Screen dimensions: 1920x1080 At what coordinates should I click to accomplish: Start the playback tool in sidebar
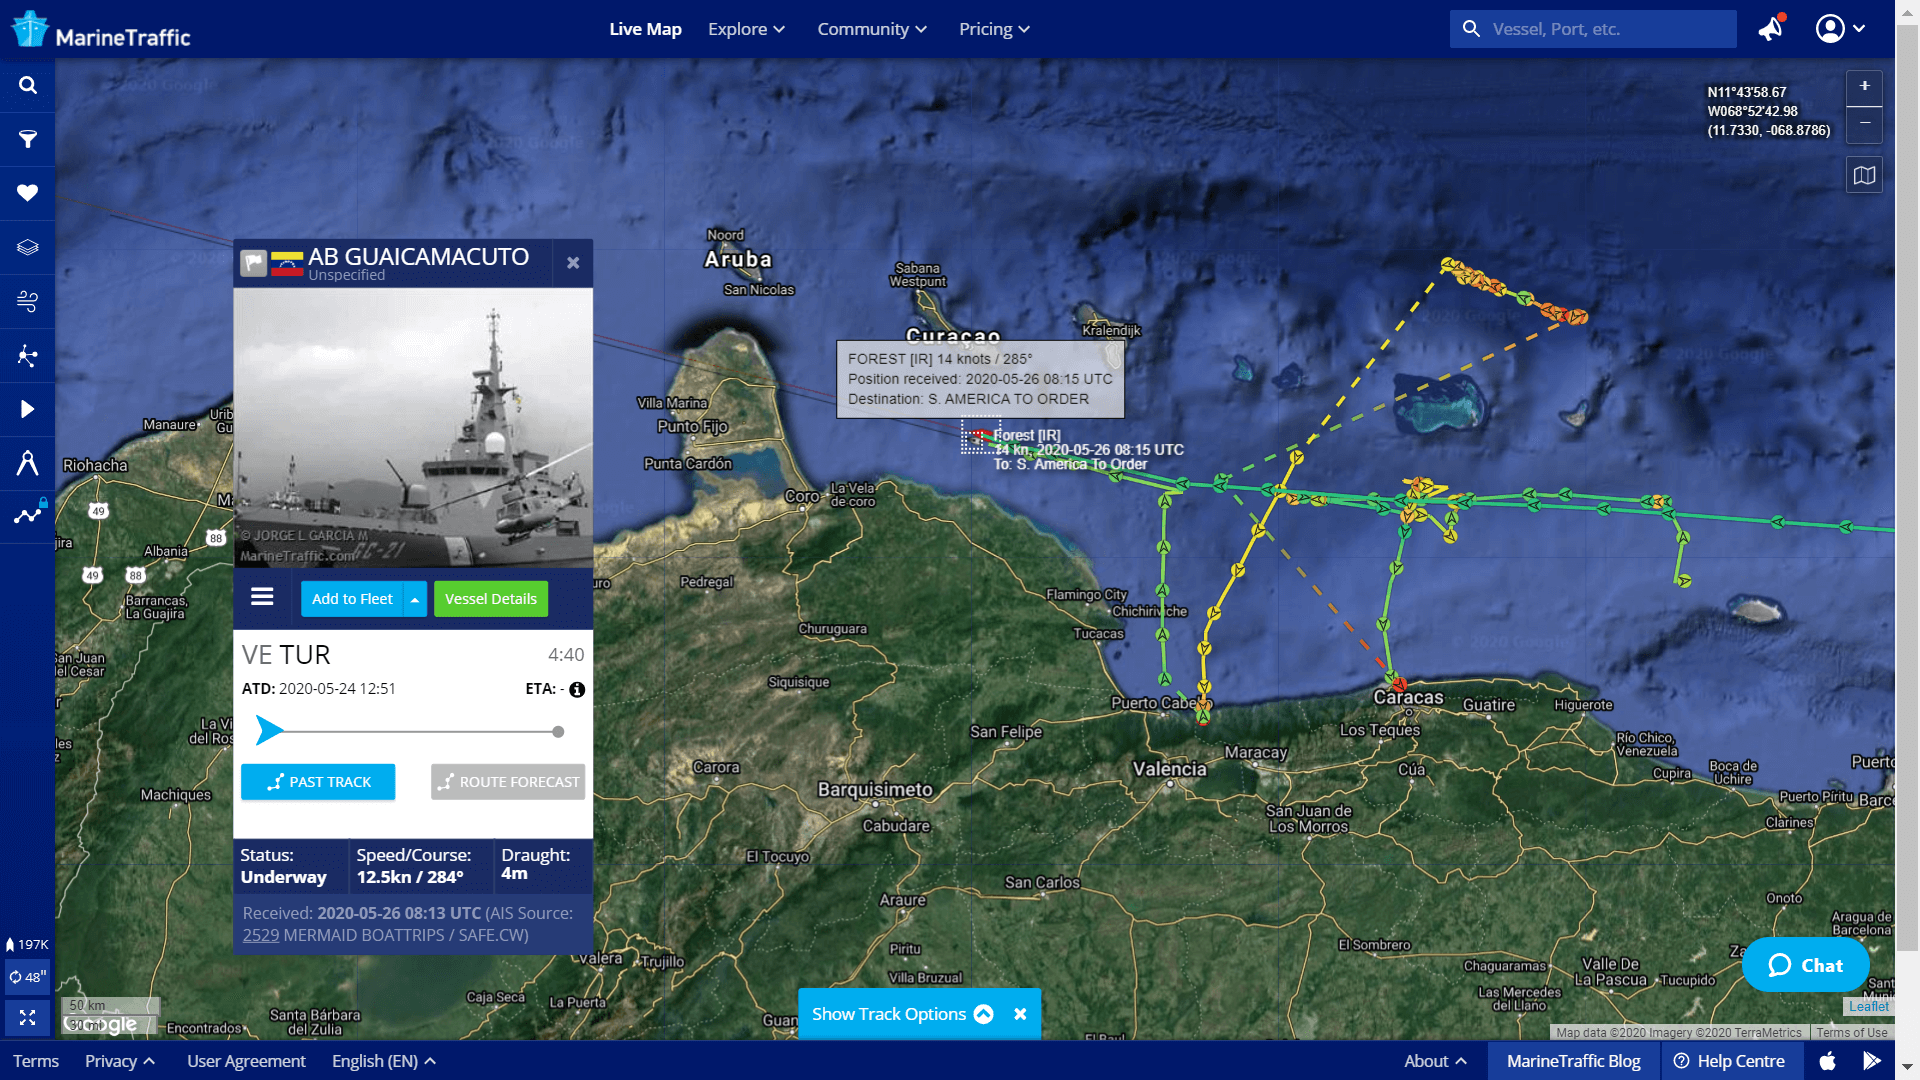point(27,409)
